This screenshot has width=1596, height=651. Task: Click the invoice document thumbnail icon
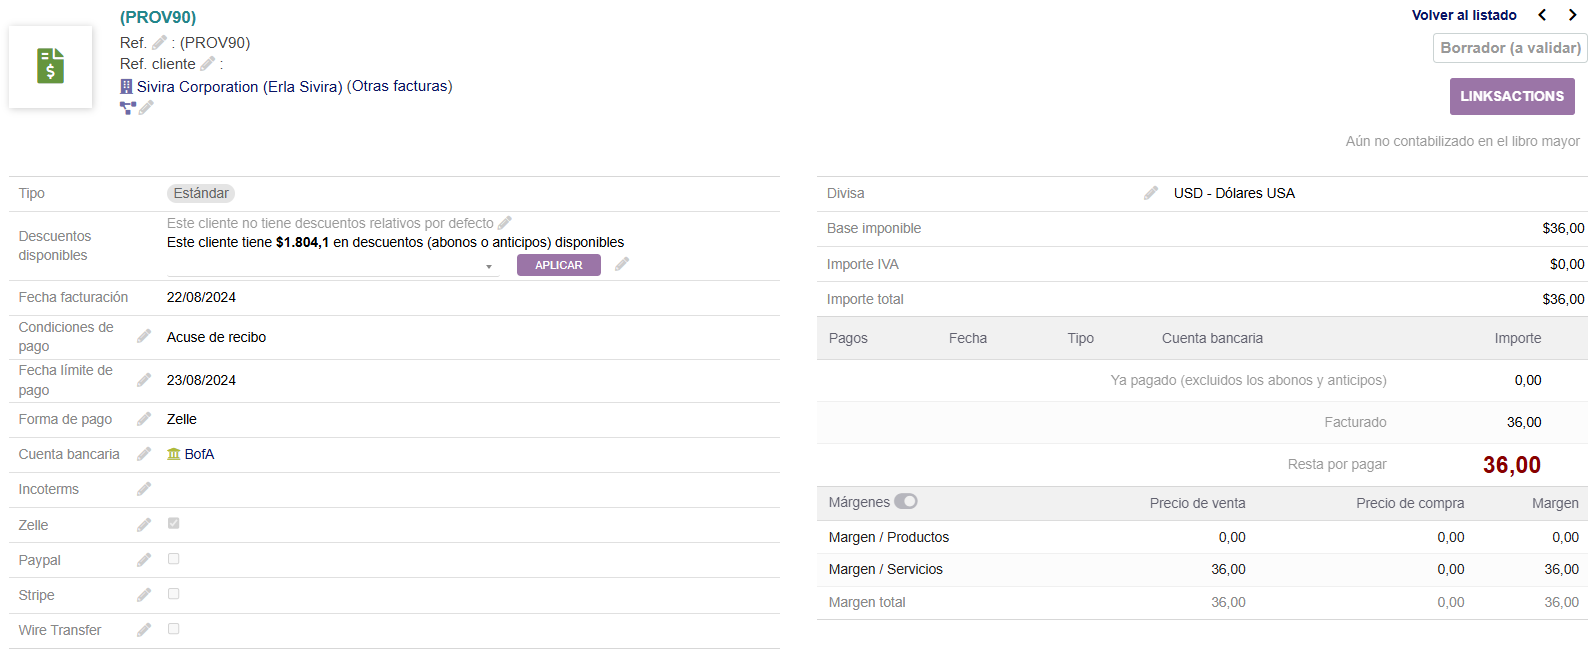coord(50,66)
